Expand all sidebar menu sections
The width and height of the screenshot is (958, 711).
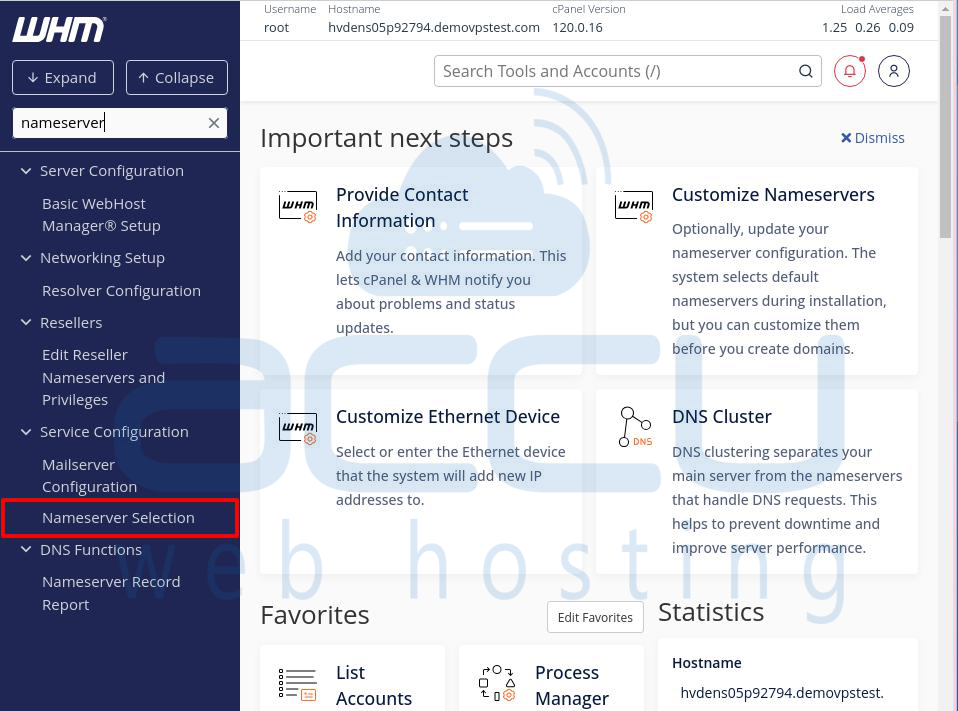click(x=63, y=78)
